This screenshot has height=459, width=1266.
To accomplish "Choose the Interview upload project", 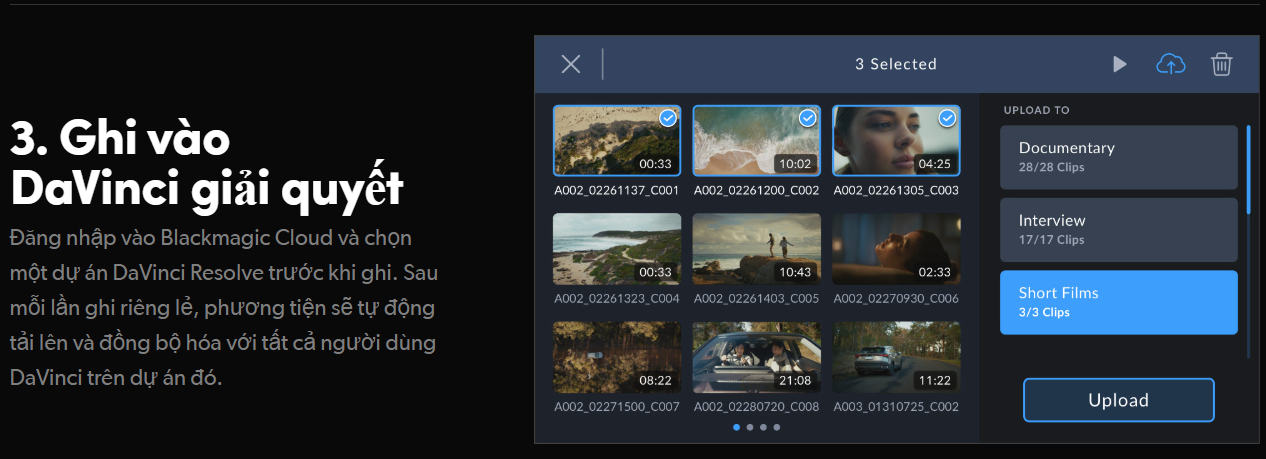I will (x=1119, y=229).
